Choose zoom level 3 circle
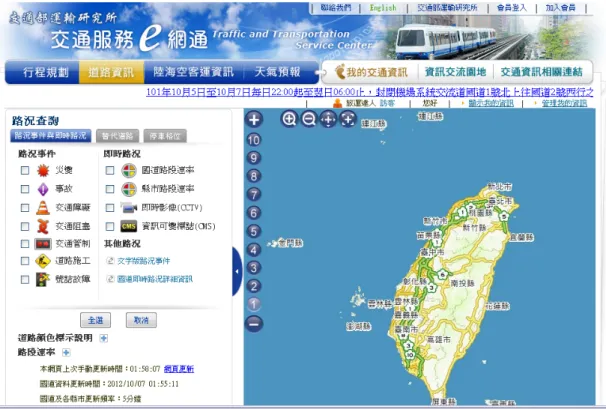This screenshot has width=606, height=409. tap(254, 268)
